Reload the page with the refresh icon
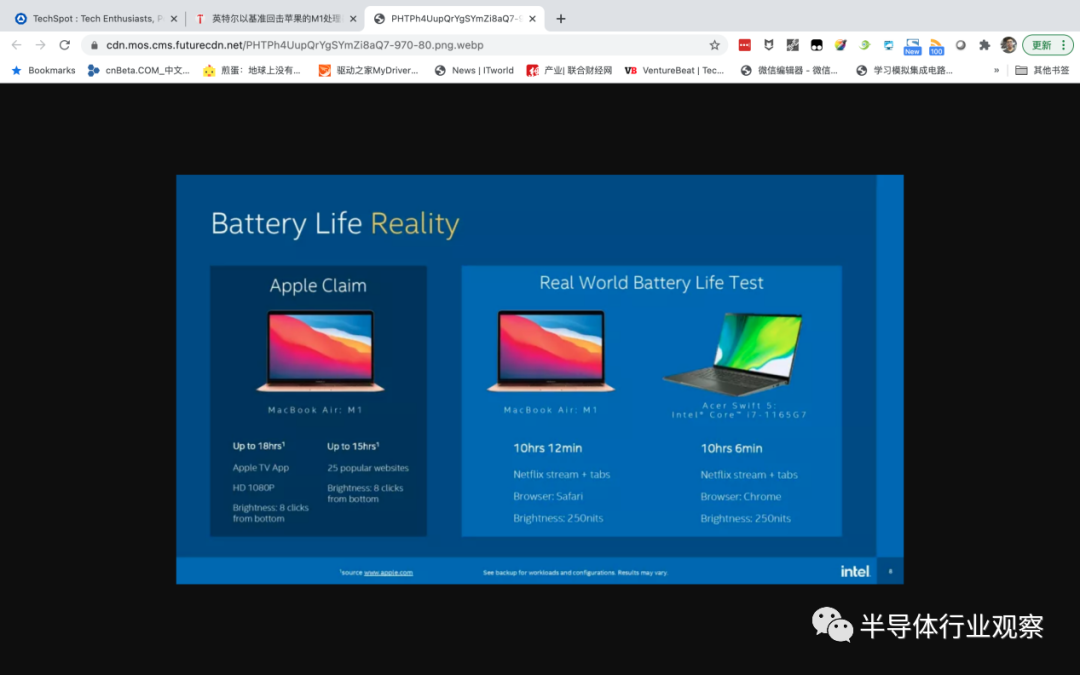1080x675 pixels. pos(65,45)
